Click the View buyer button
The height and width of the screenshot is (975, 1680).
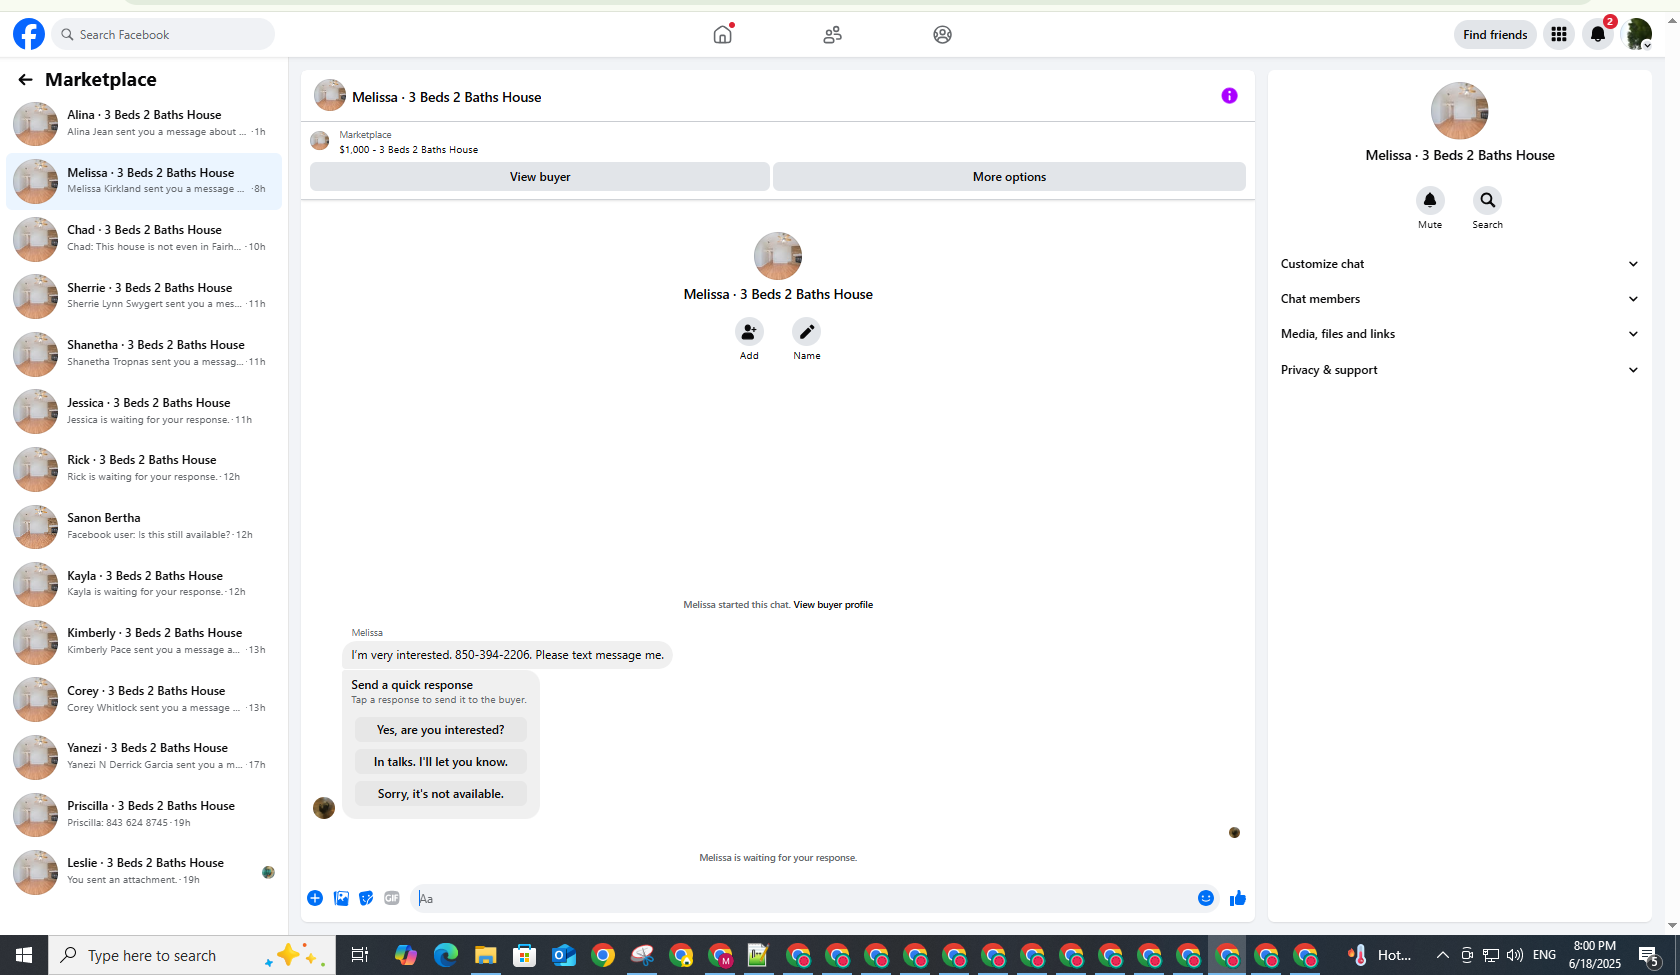[540, 177]
